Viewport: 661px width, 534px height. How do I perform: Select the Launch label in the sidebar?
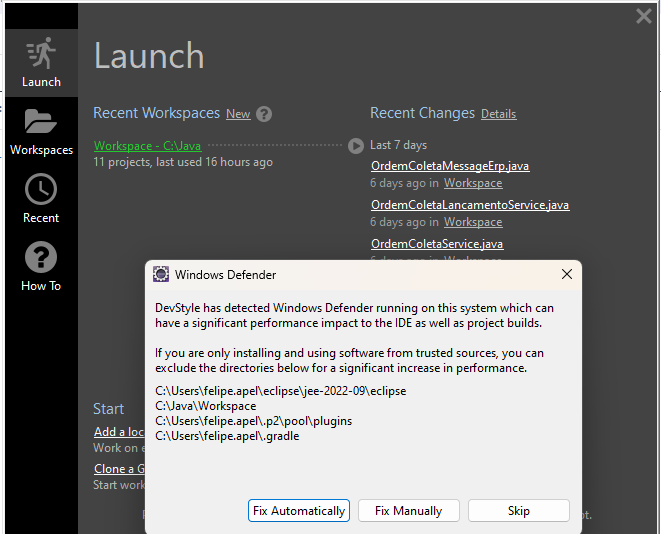coord(41,82)
